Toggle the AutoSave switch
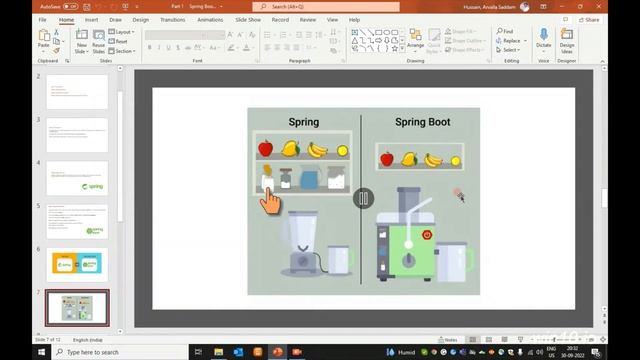This screenshot has height=360, width=640. tap(71, 7)
